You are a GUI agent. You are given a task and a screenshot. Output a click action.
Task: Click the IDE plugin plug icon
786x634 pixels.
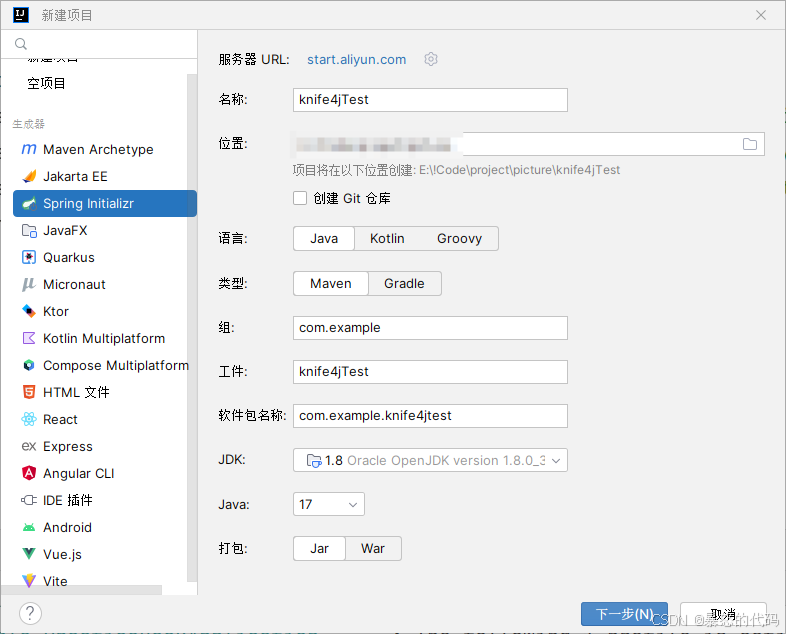tap(29, 500)
